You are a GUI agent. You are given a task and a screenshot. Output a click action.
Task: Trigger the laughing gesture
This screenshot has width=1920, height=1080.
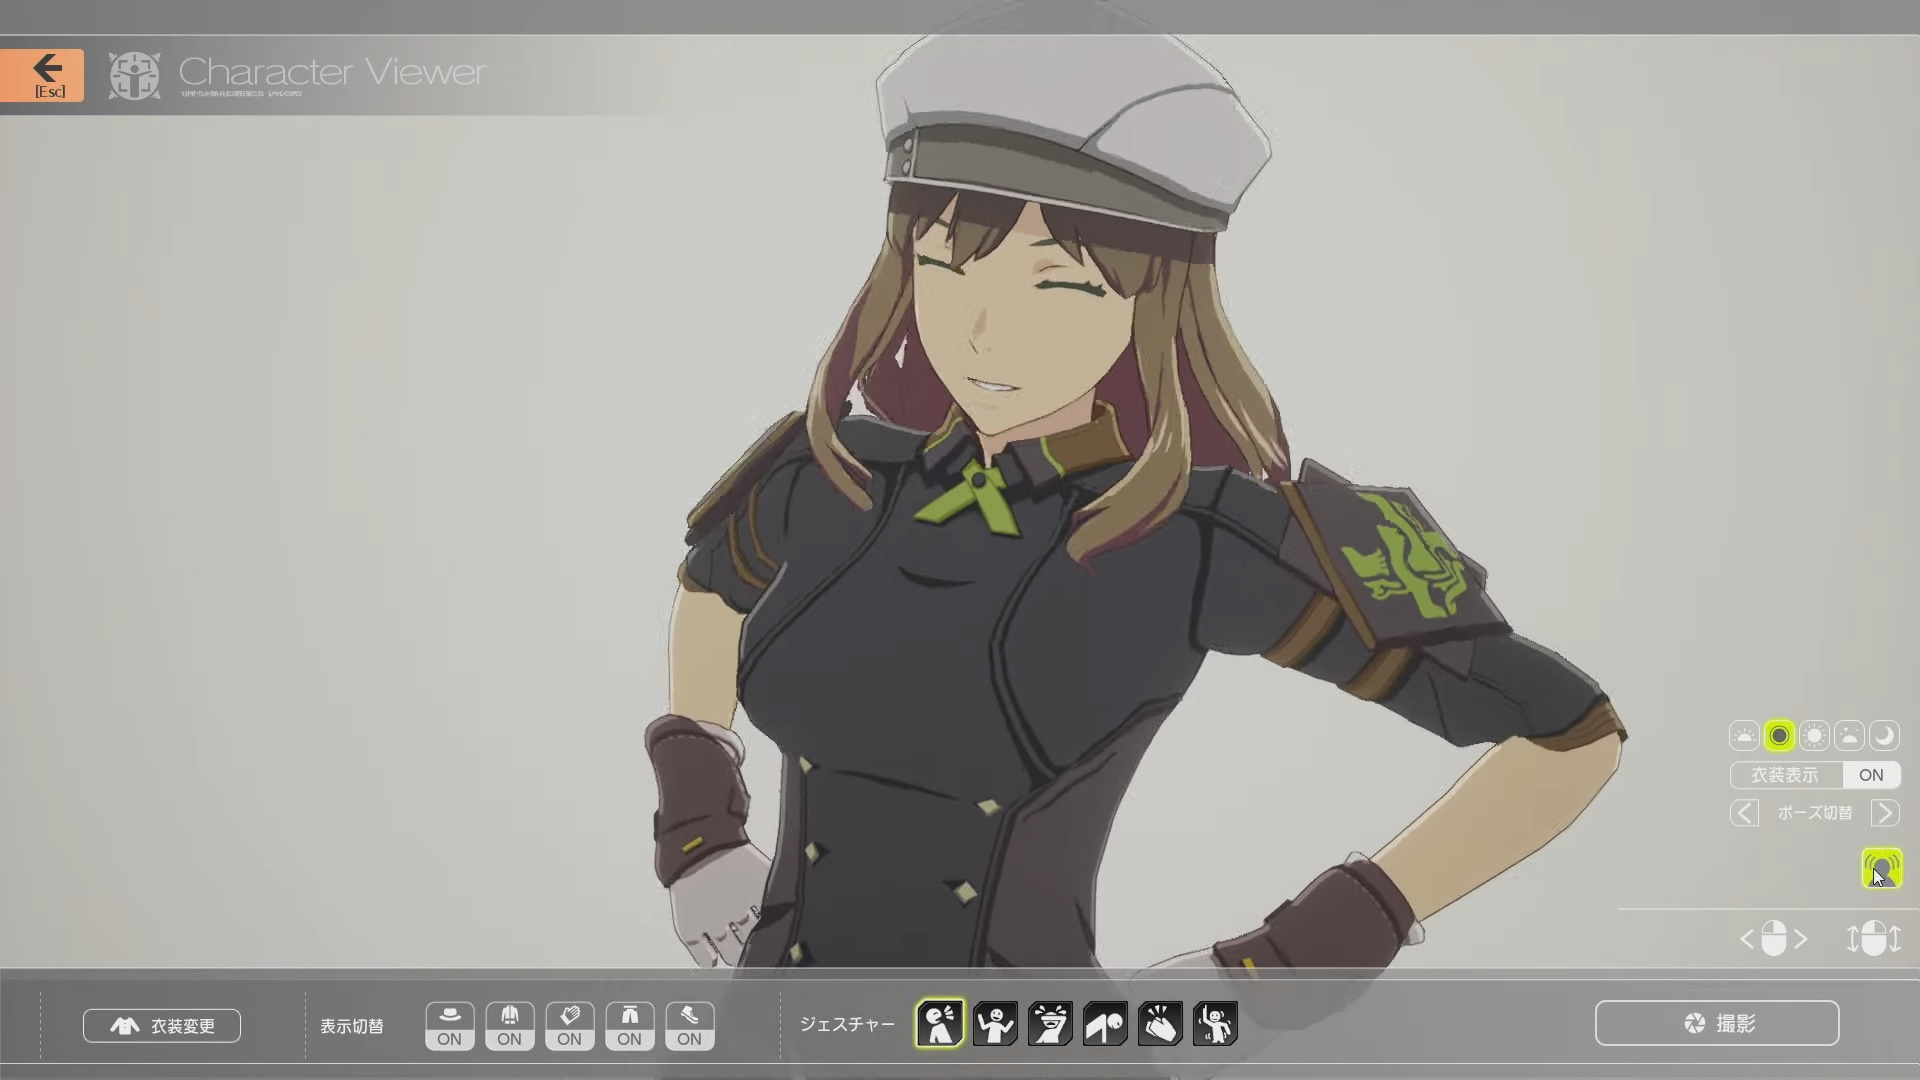[1050, 1023]
